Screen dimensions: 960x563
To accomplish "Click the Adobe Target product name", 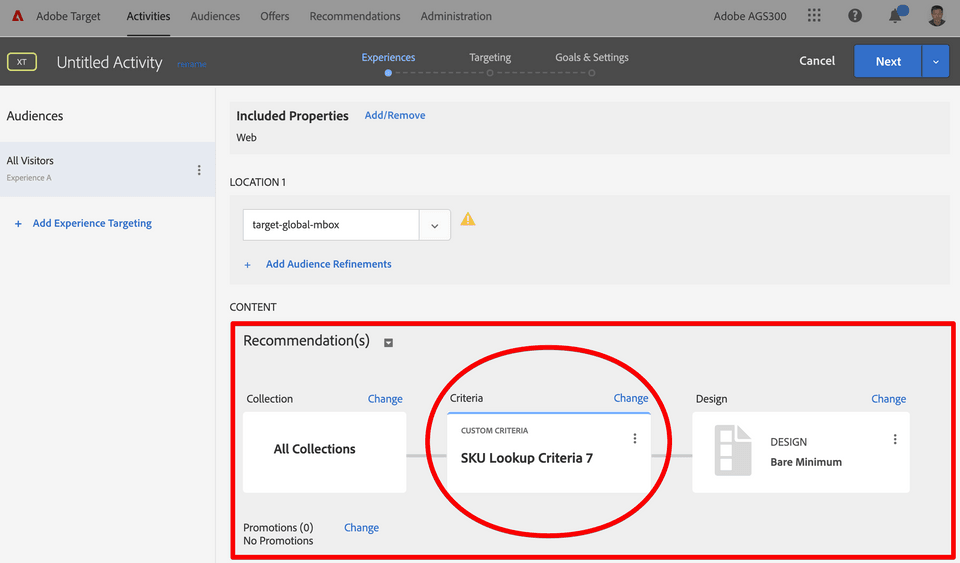I will [68, 17].
